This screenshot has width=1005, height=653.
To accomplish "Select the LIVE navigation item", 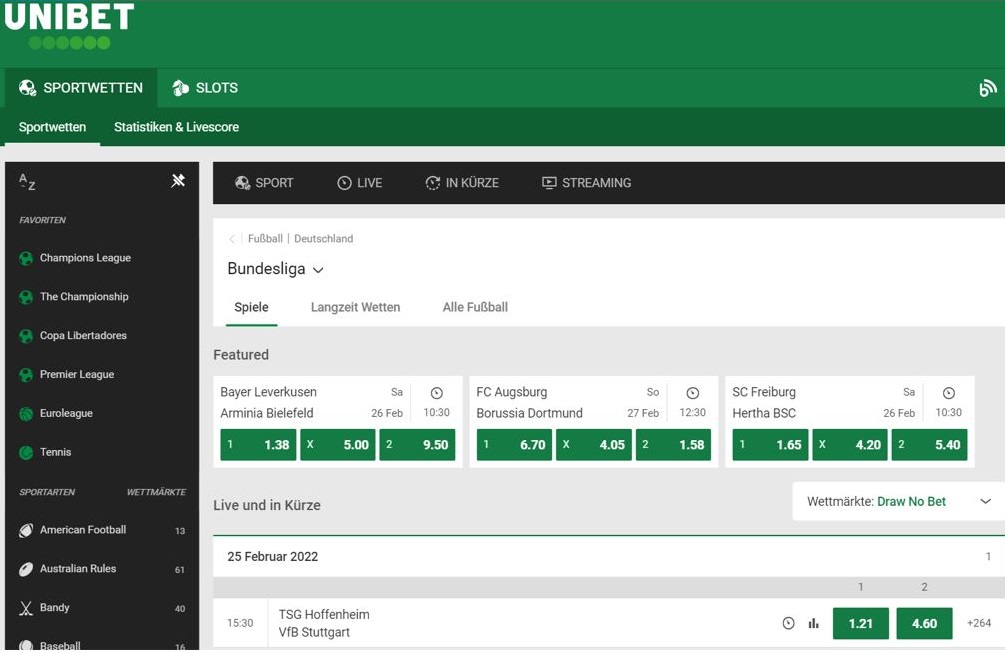I will point(360,183).
